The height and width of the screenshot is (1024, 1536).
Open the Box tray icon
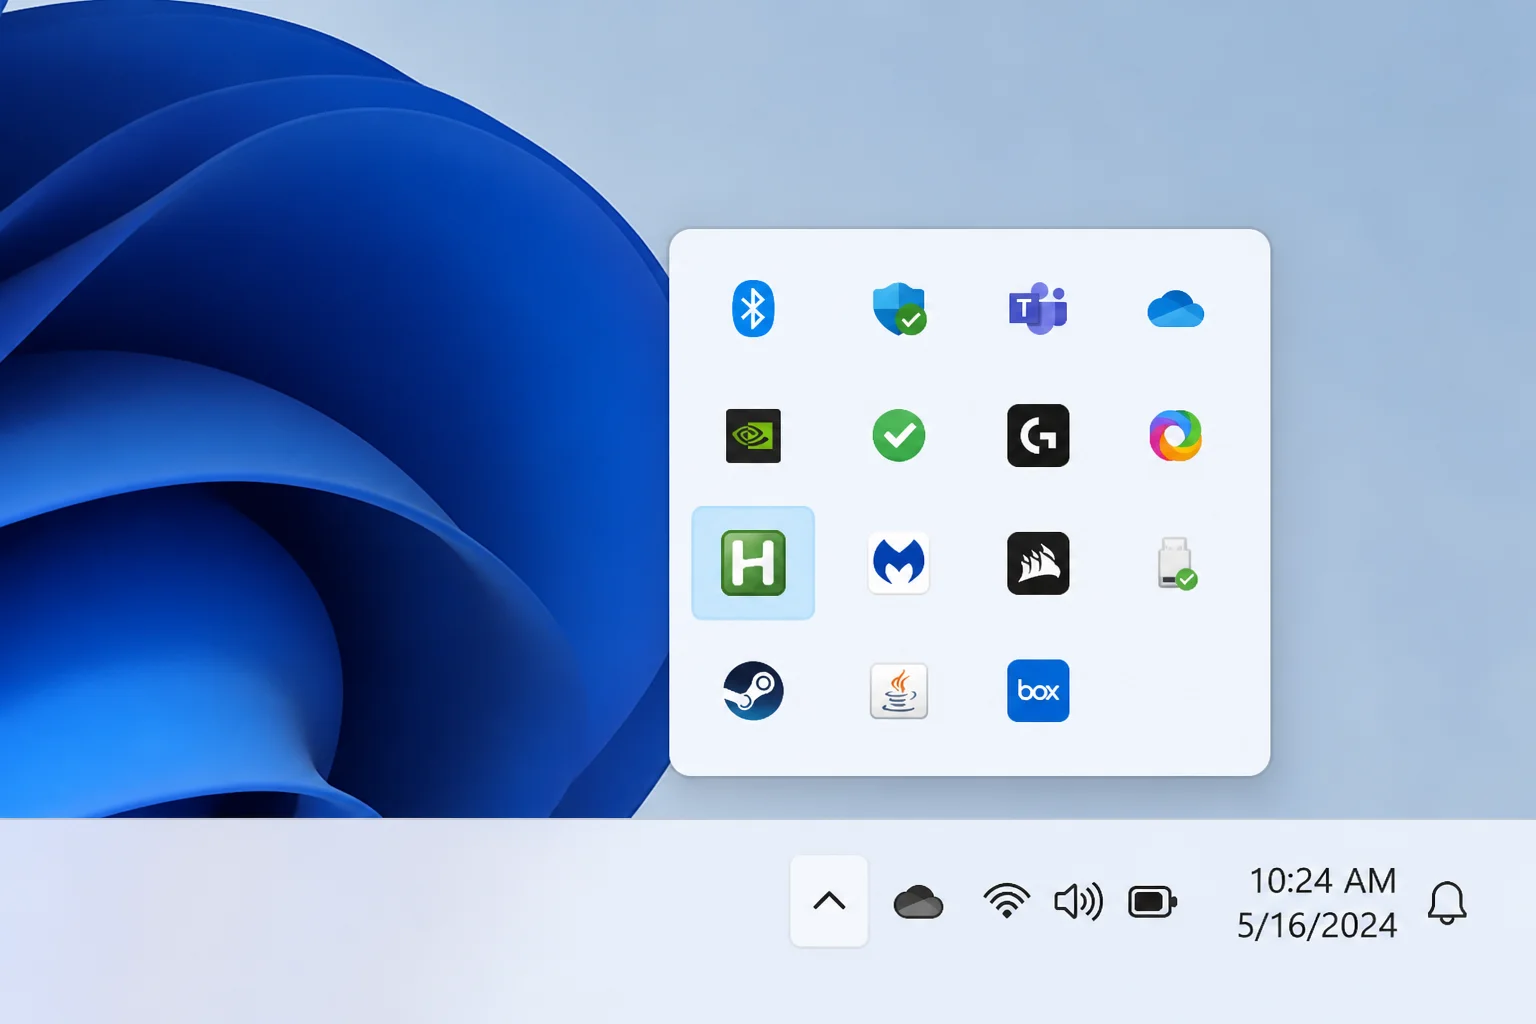pyautogui.click(x=1038, y=690)
